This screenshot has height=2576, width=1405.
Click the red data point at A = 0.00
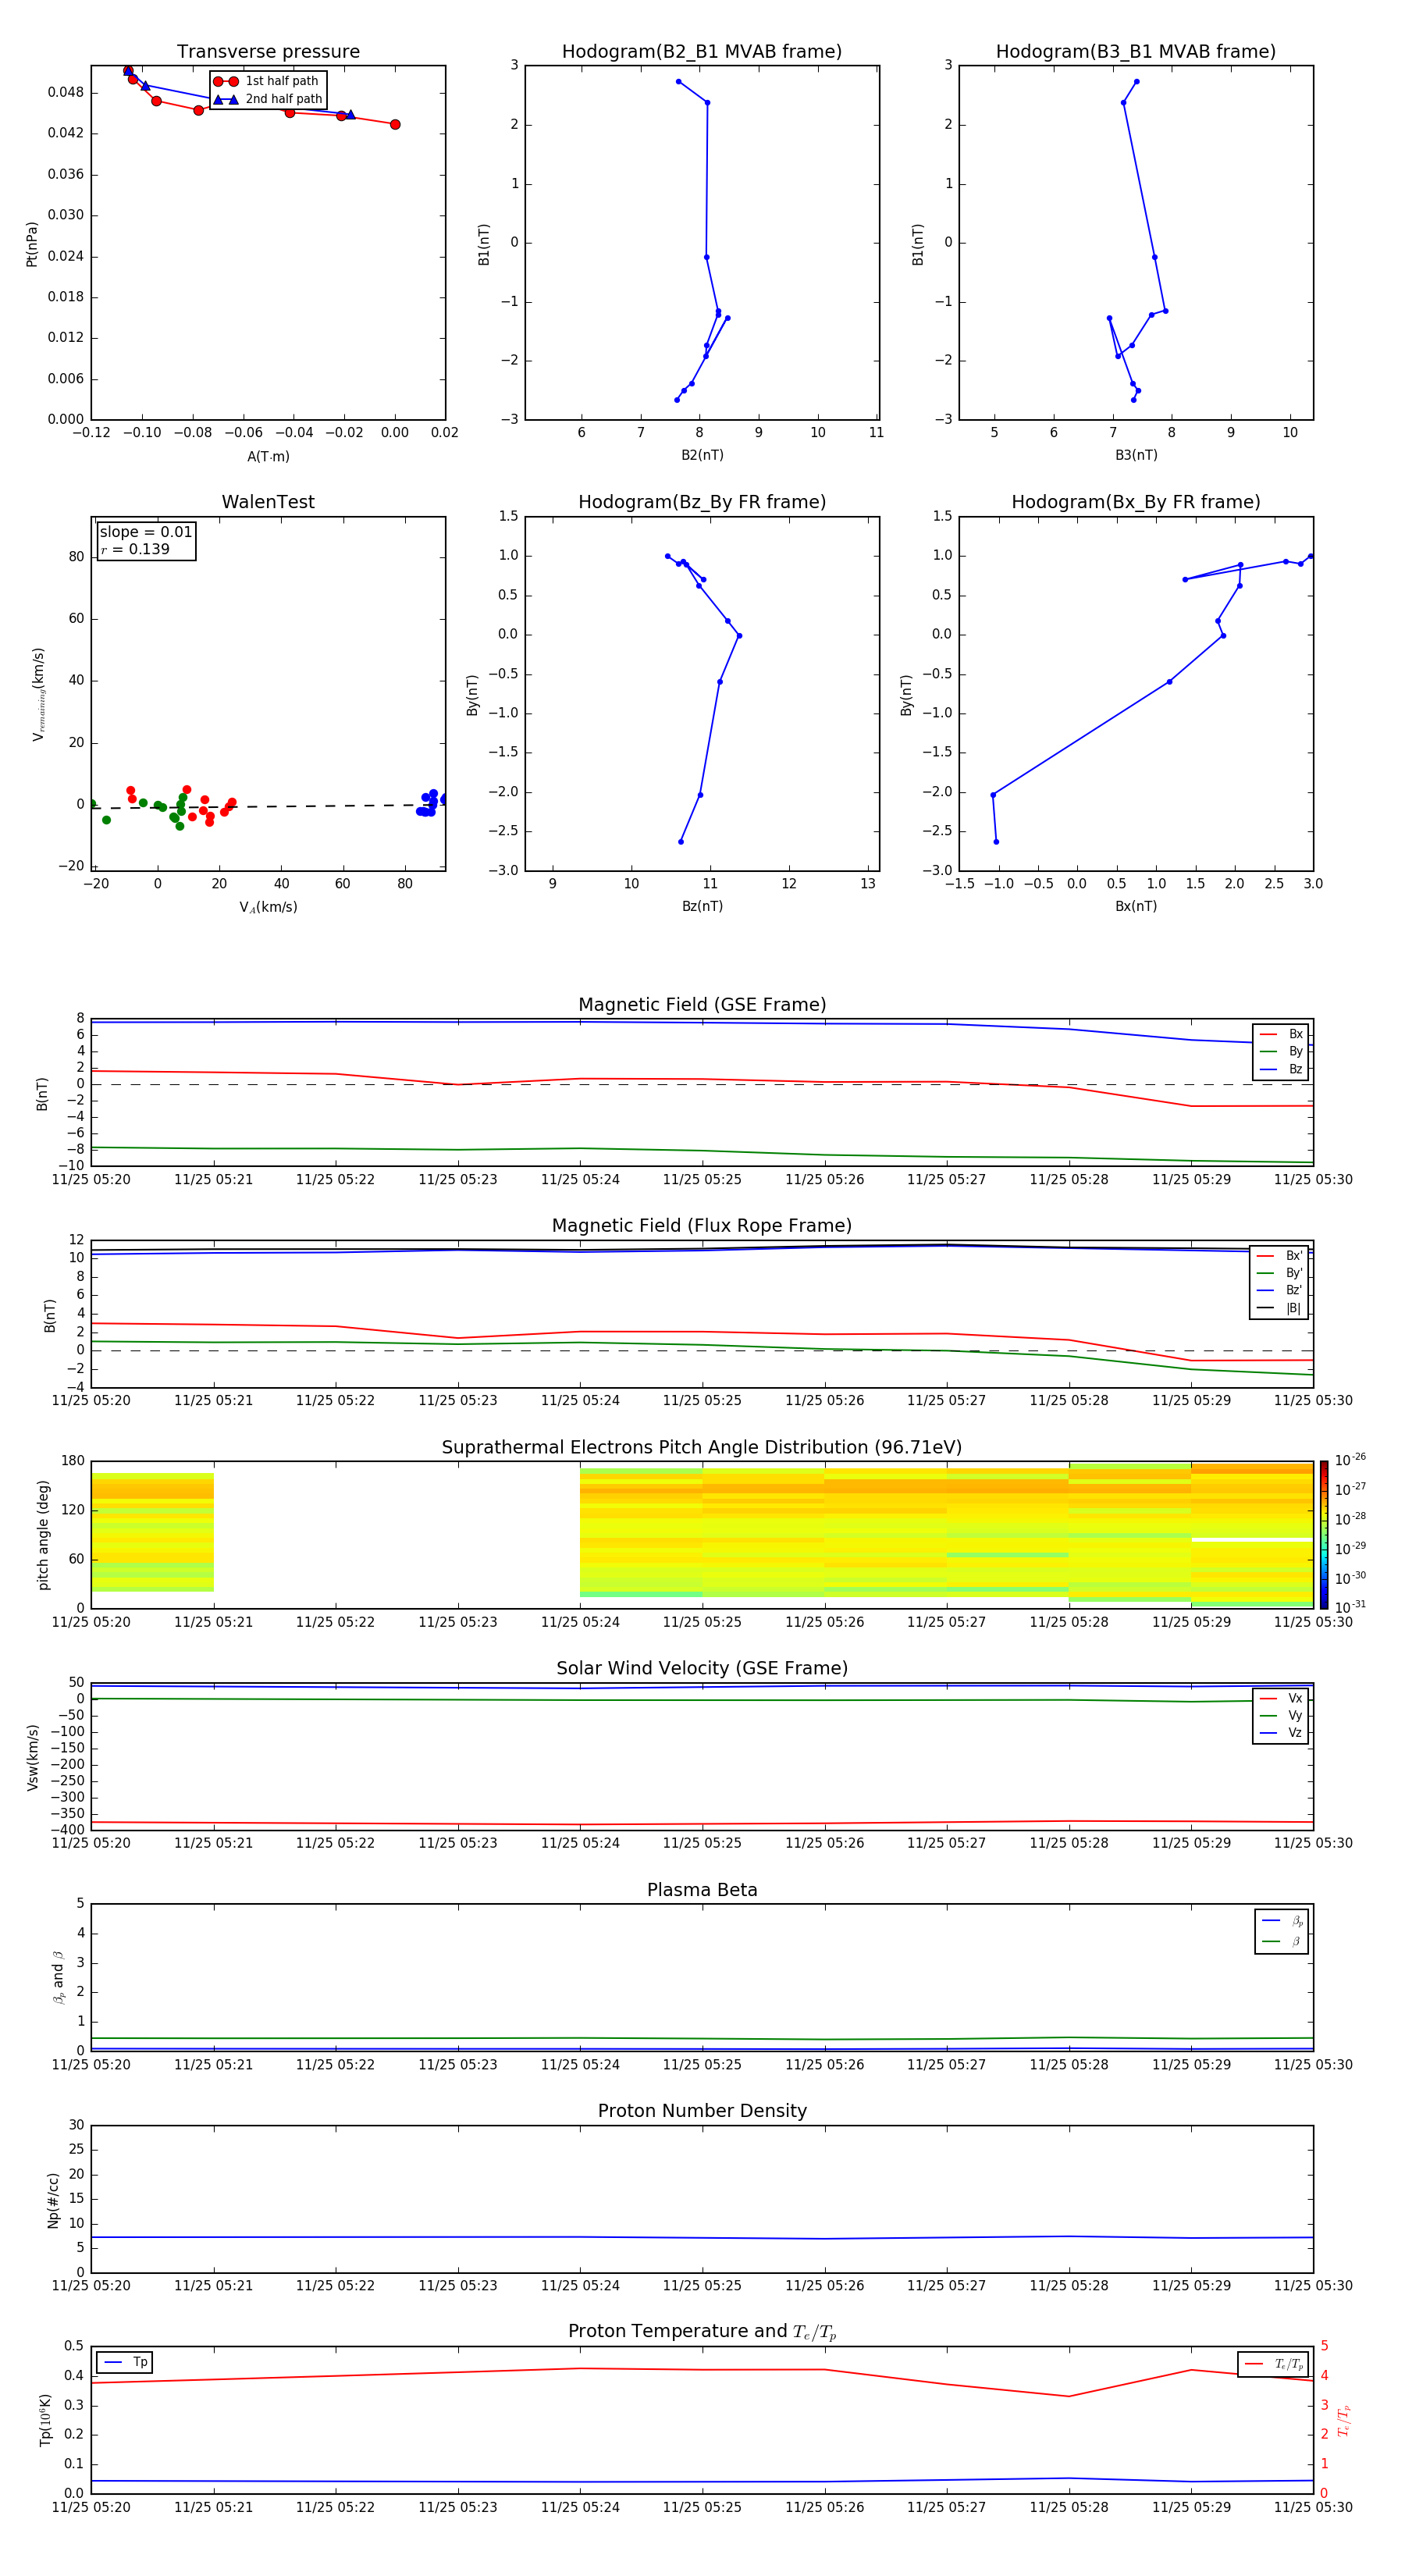point(395,124)
